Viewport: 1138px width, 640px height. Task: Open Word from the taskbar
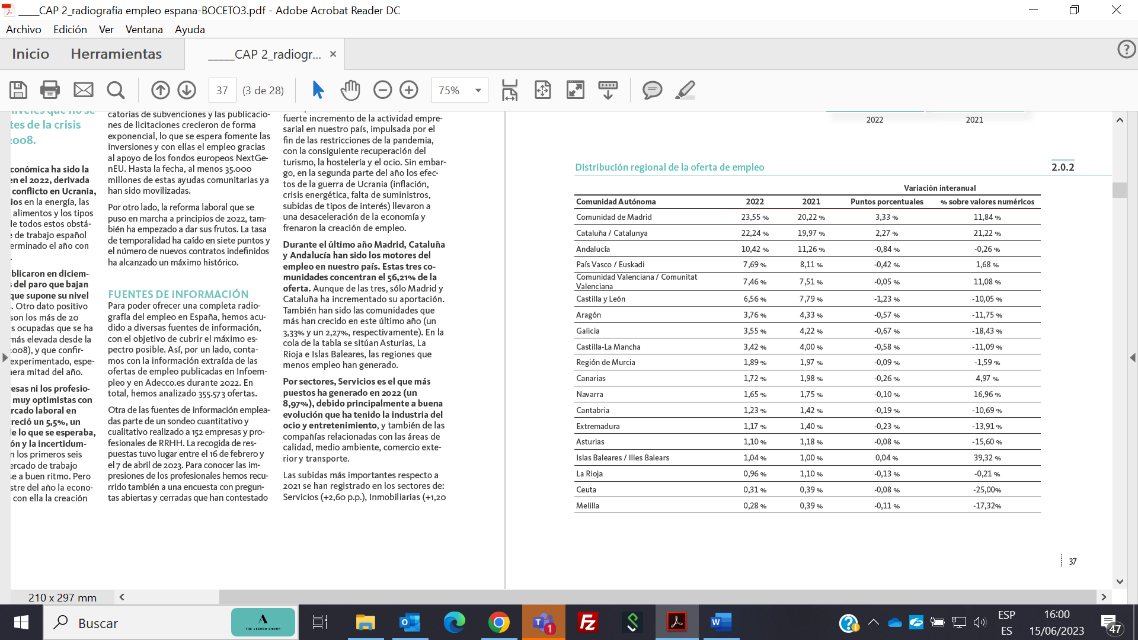[721, 623]
